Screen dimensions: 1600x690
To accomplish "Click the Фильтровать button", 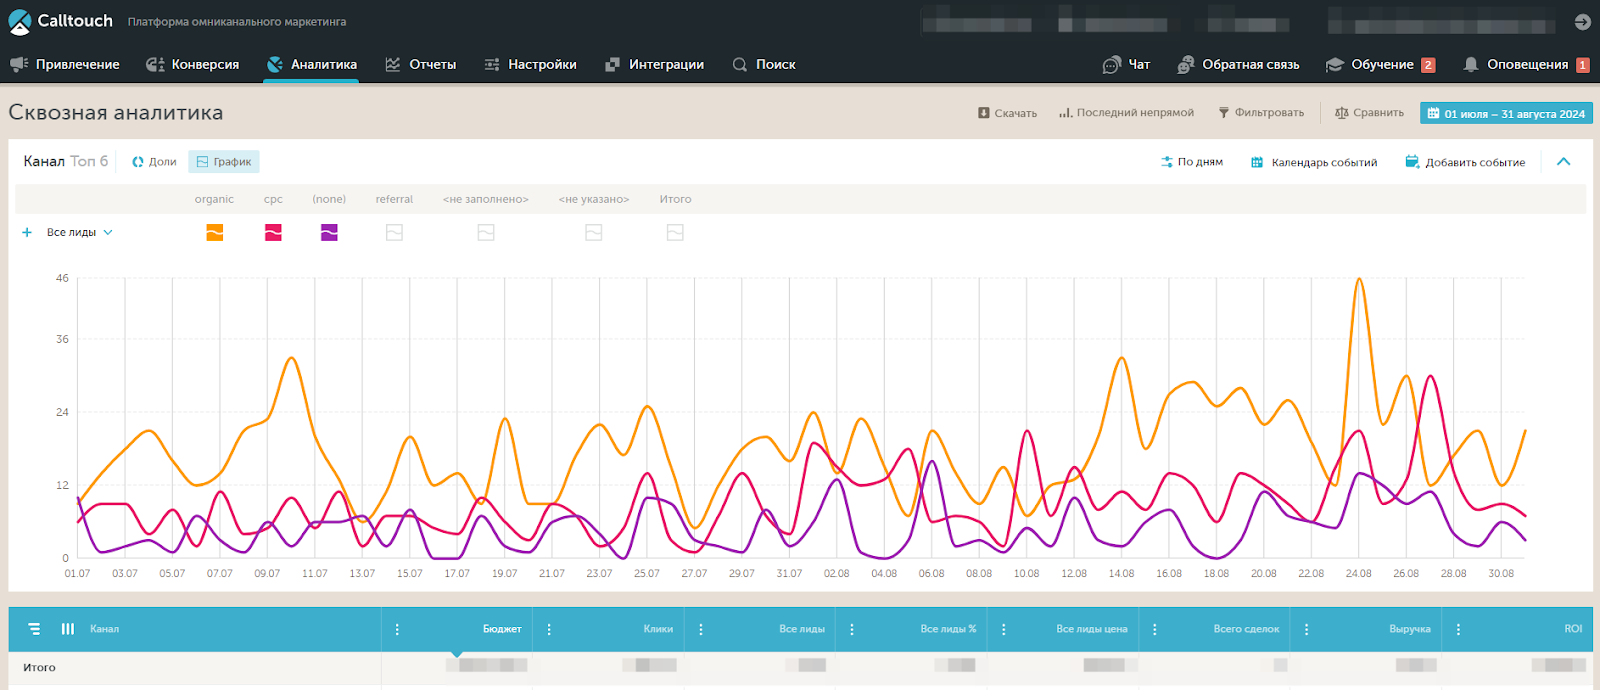I will click(x=1261, y=113).
